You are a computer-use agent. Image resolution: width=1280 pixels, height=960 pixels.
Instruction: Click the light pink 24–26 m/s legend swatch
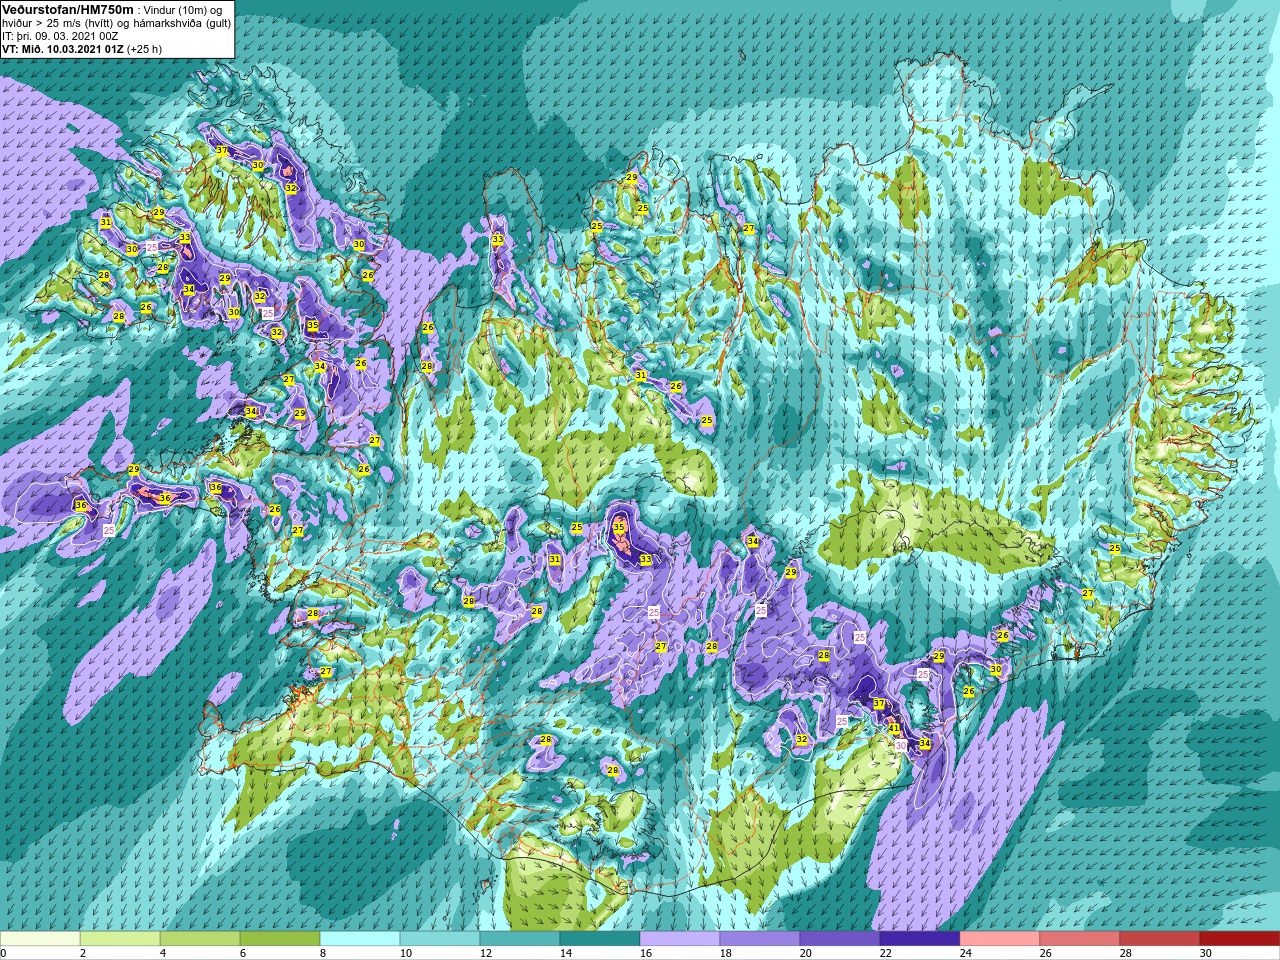point(1000,939)
